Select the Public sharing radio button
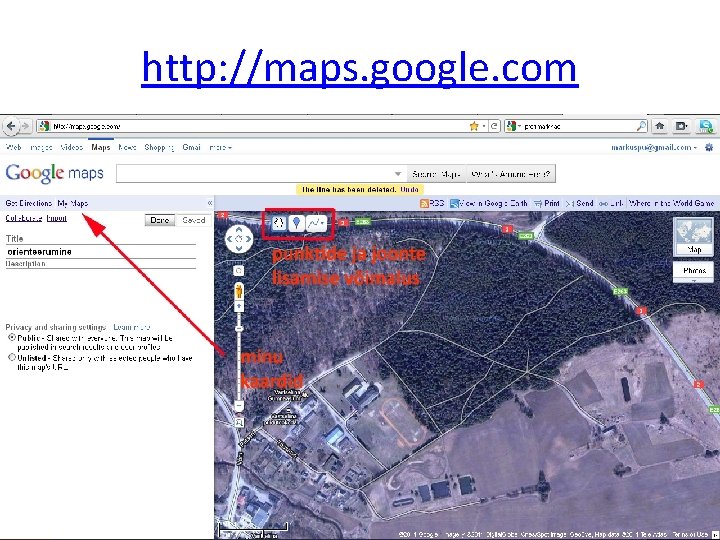The width and height of the screenshot is (720, 540). pyautogui.click(x=12, y=337)
